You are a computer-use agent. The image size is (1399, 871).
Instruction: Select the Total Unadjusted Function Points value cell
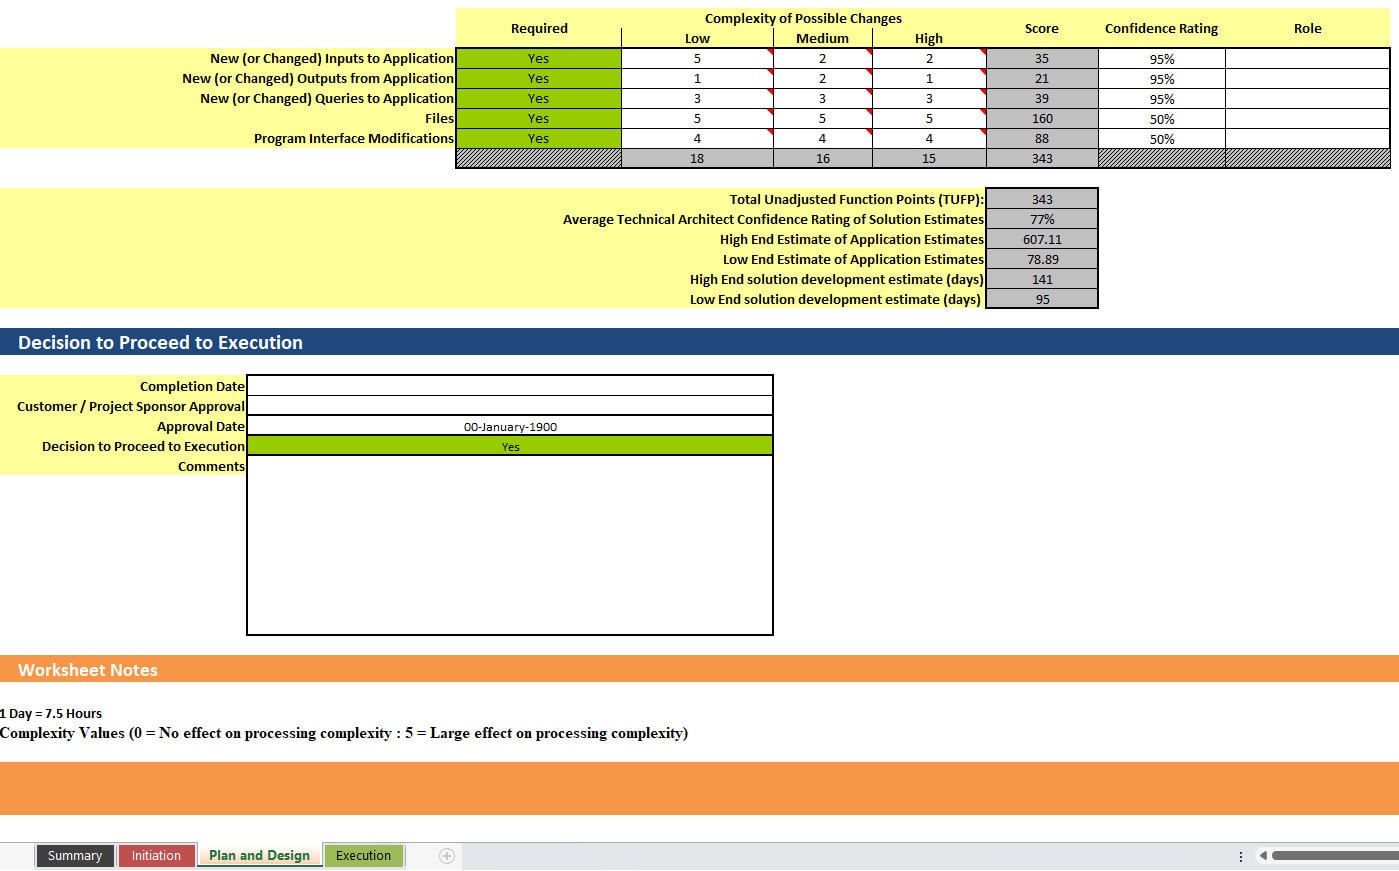pyautogui.click(x=1042, y=199)
